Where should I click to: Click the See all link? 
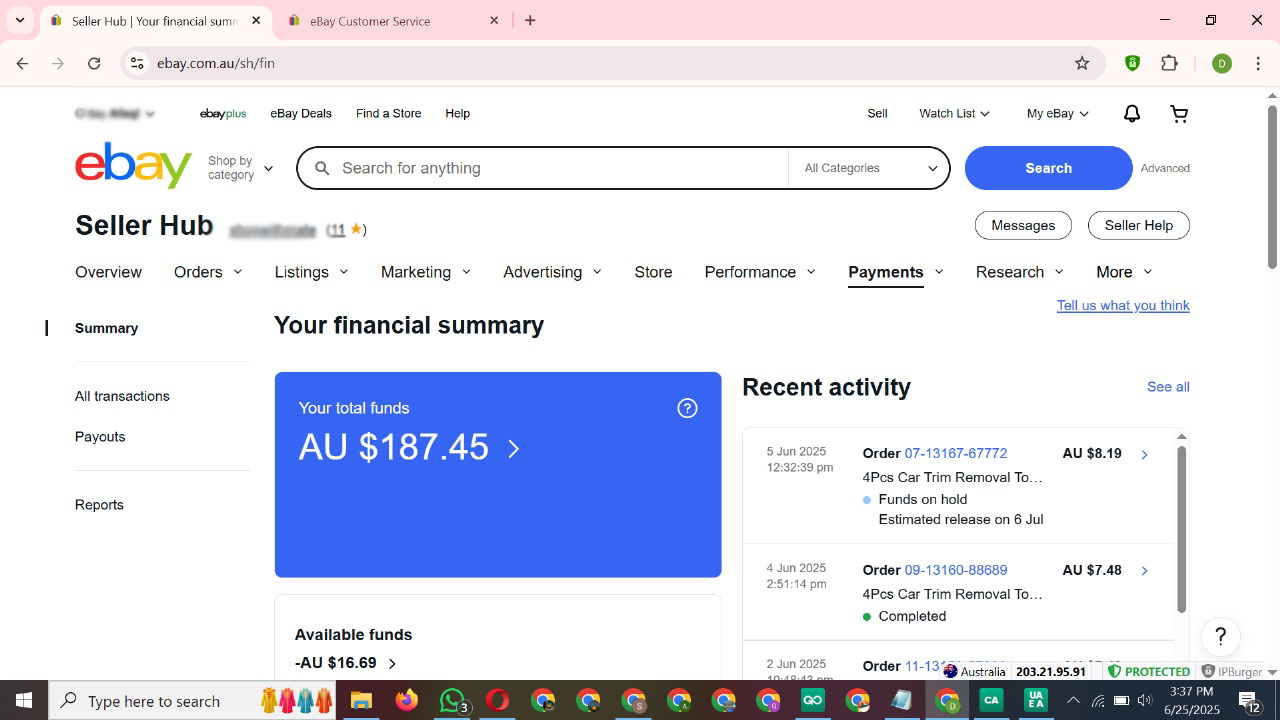pyautogui.click(x=1168, y=387)
